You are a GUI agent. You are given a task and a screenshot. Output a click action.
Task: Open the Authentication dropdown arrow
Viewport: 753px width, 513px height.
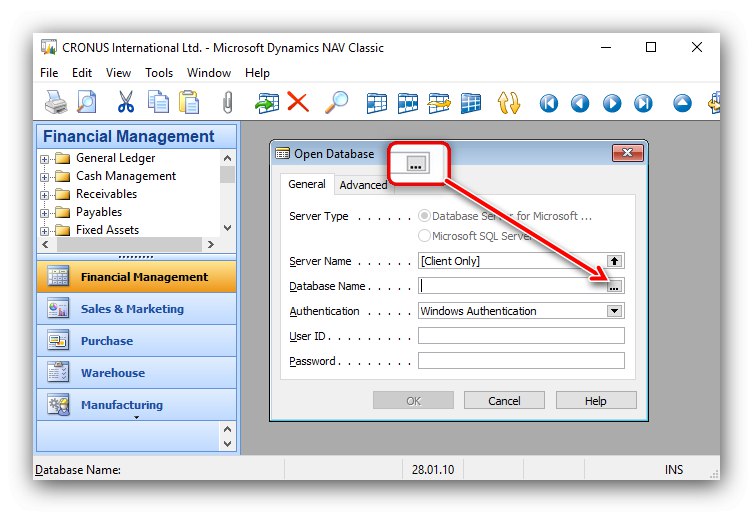pos(614,311)
